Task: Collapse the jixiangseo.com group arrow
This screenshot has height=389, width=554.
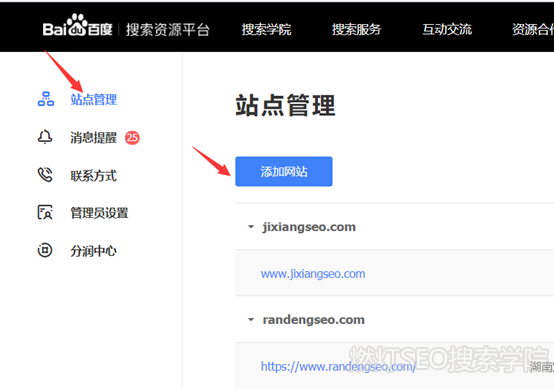Action: [x=251, y=227]
